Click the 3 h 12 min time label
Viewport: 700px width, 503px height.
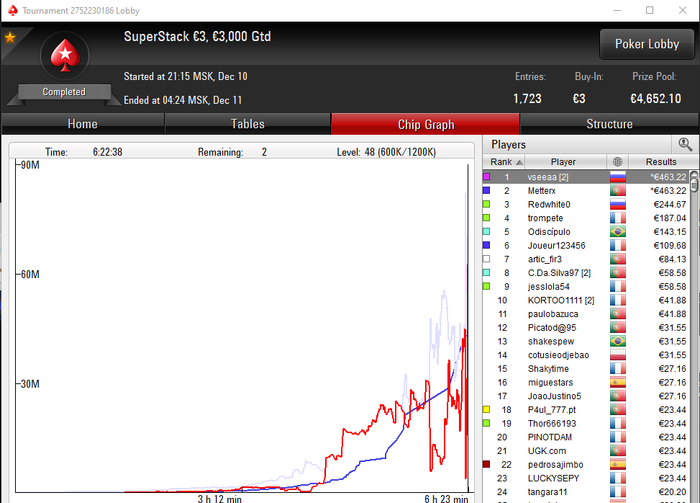pos(220,499)
